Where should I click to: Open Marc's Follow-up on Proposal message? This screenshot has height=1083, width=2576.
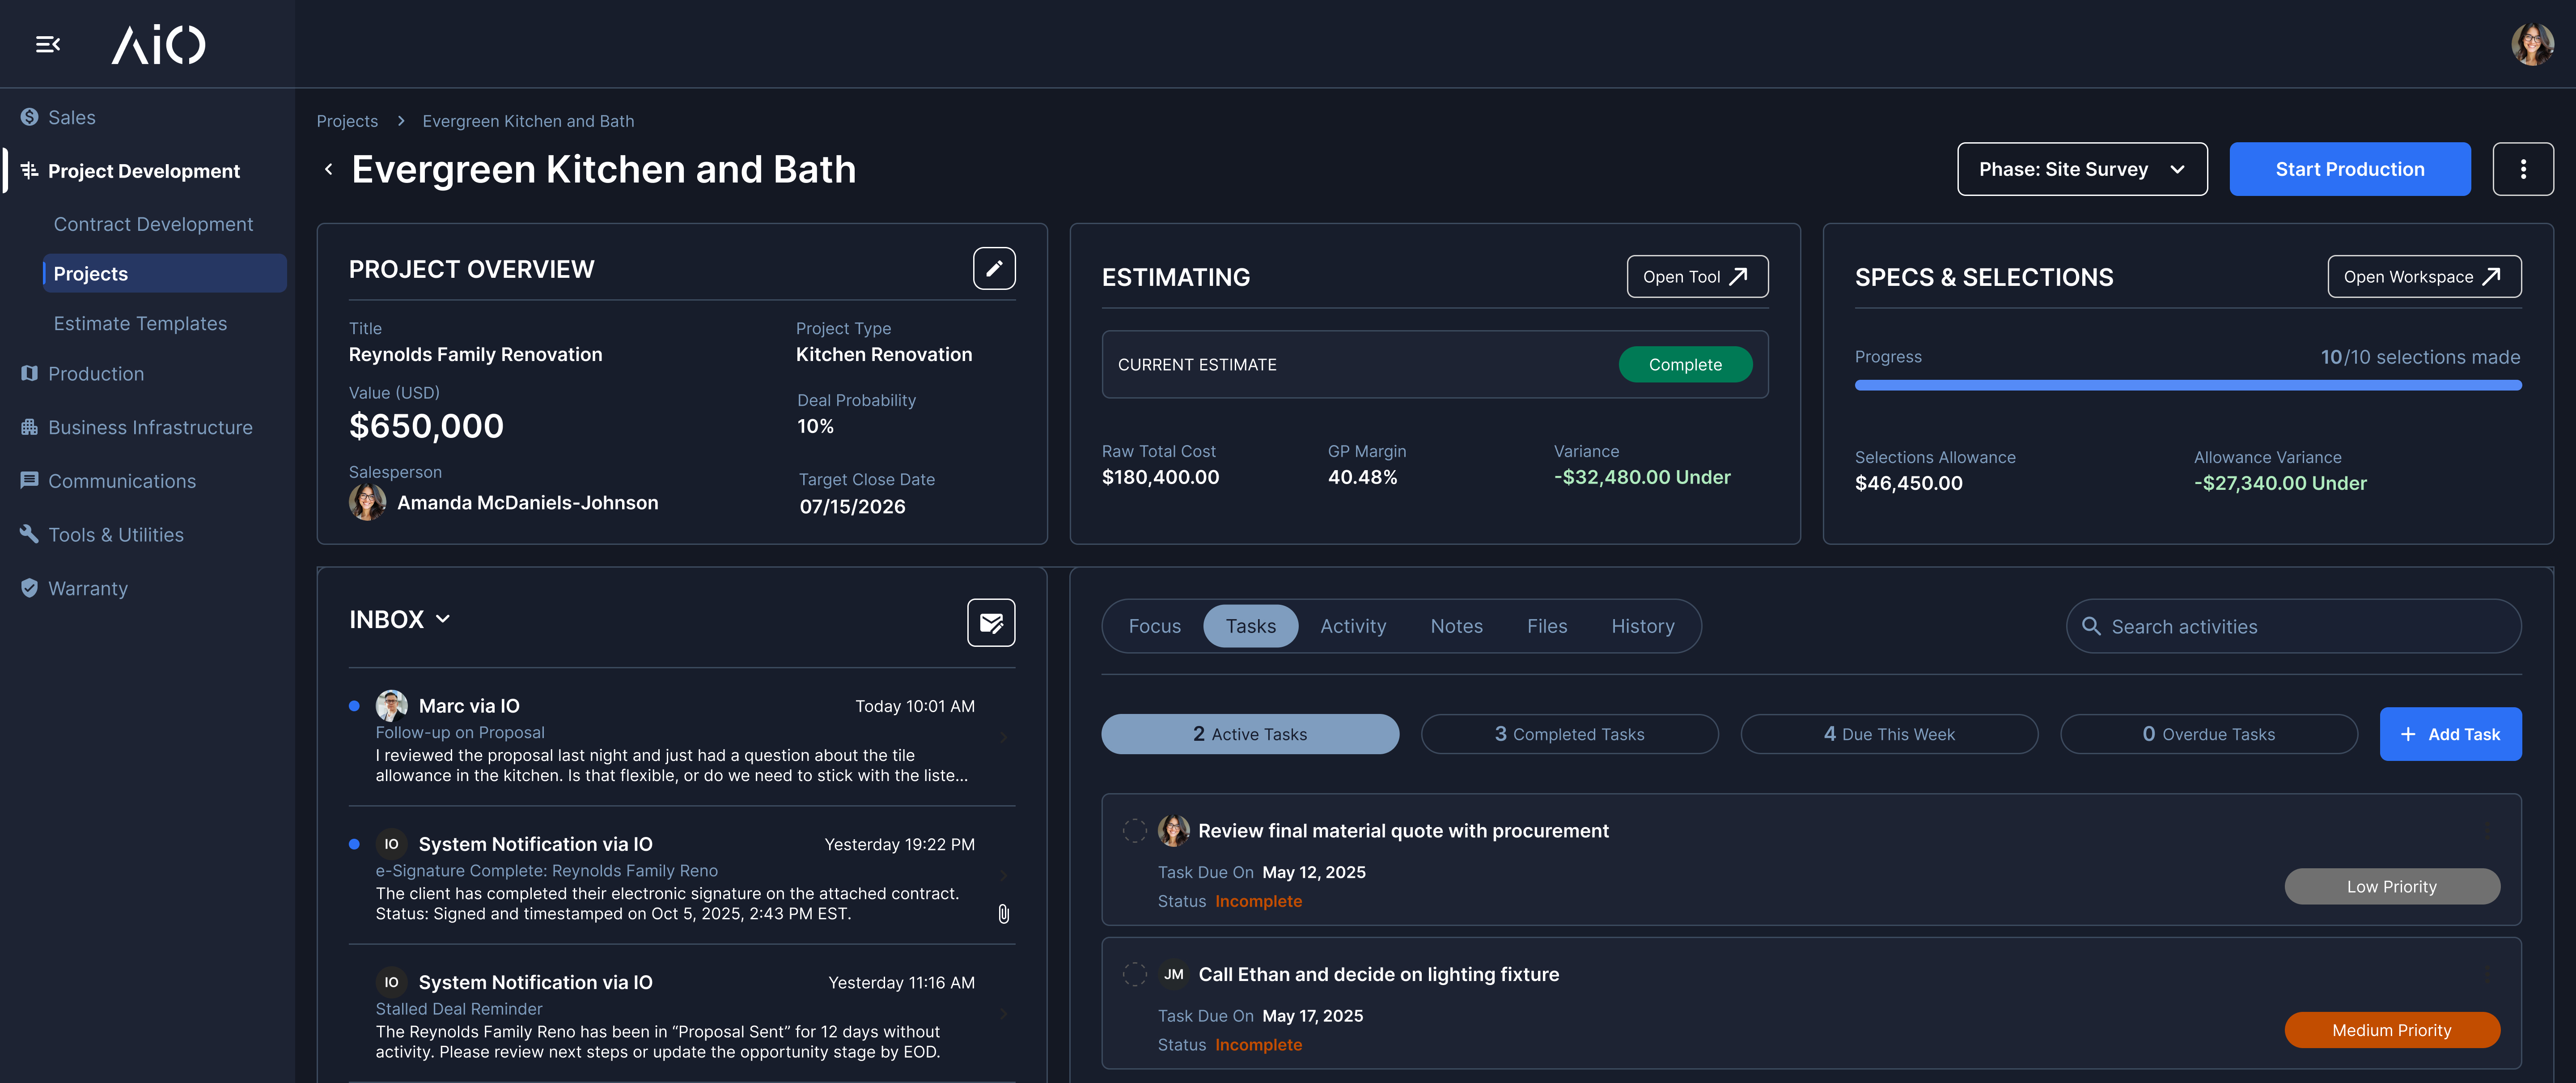682,738
